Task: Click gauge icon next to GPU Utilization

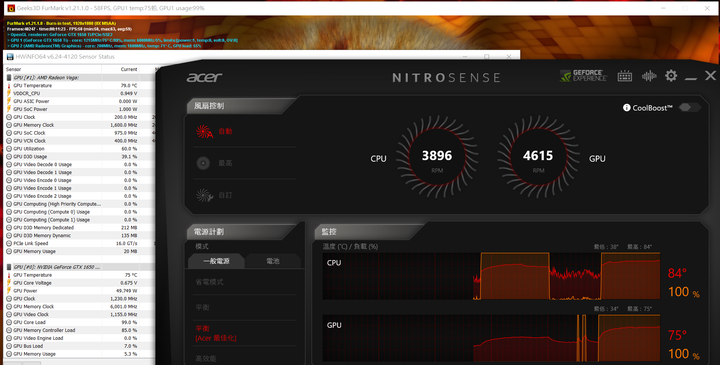Action: [9, 149]
